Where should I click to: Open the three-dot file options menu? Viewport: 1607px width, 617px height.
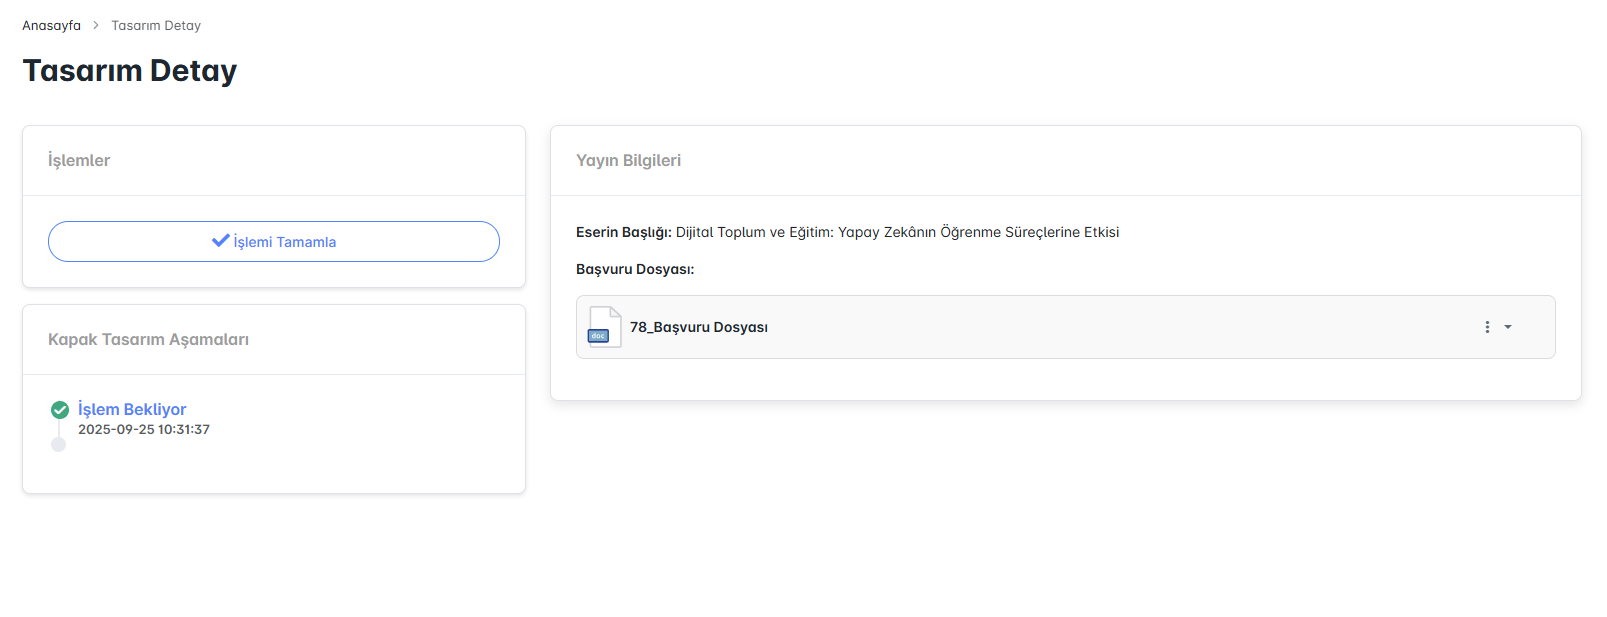click(x=1487, y=327)
